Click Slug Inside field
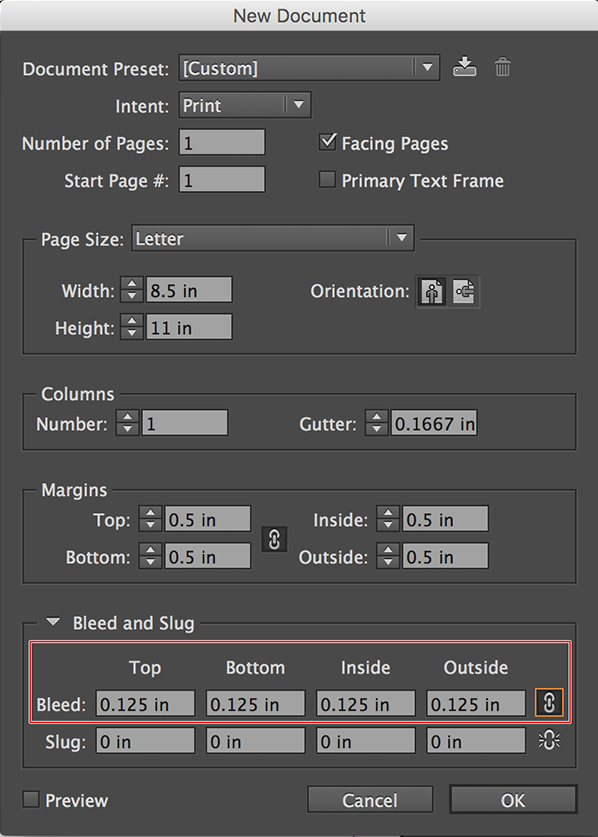598x837 pixels. pyautogui.click(x=366, y=740)
